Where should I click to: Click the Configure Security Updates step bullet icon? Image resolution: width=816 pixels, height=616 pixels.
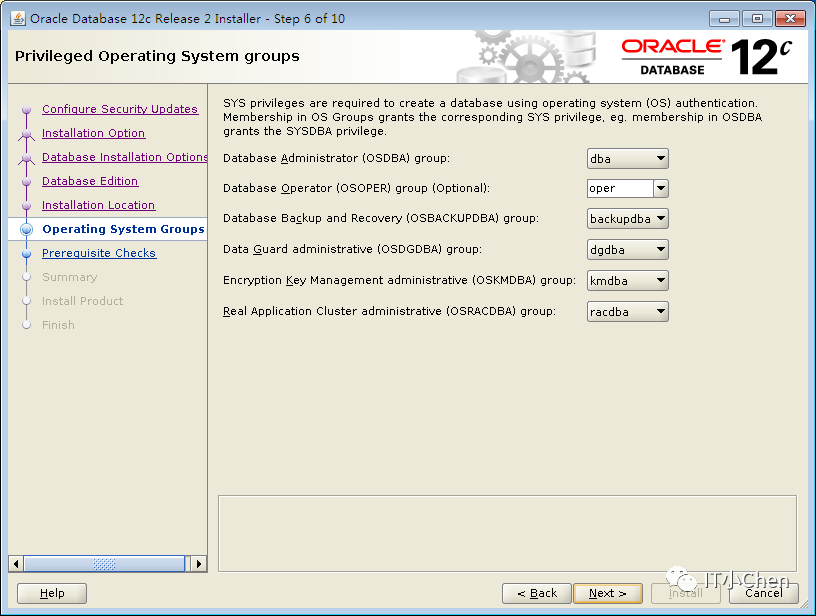tap(27, 110)
